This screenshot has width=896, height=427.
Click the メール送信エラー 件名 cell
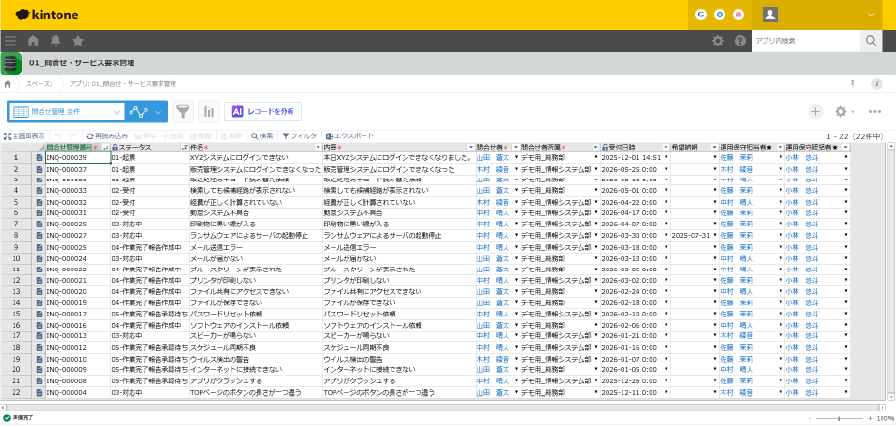pyautogui.click(x=255, y=248)
